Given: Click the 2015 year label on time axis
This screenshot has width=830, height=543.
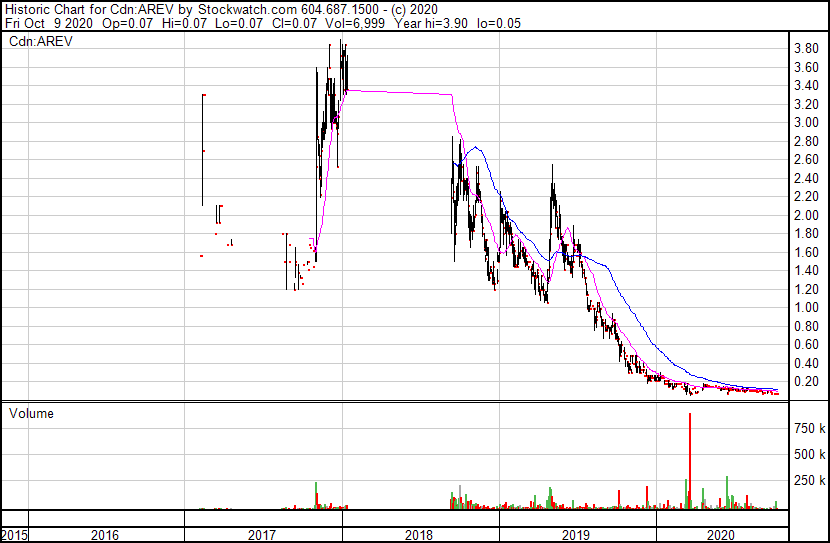Looking at the screenshot, I should tap(14, 535).
